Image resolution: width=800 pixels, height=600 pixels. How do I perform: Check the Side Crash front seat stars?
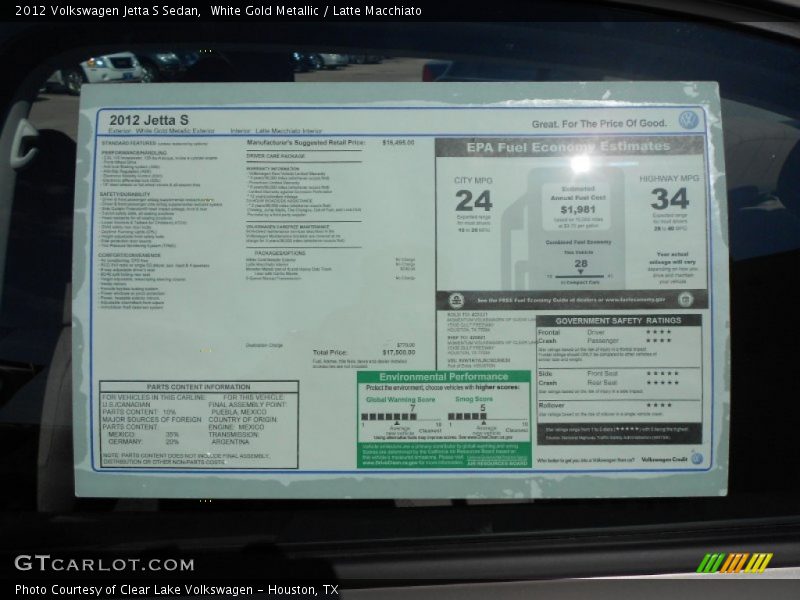click(662, 373)
